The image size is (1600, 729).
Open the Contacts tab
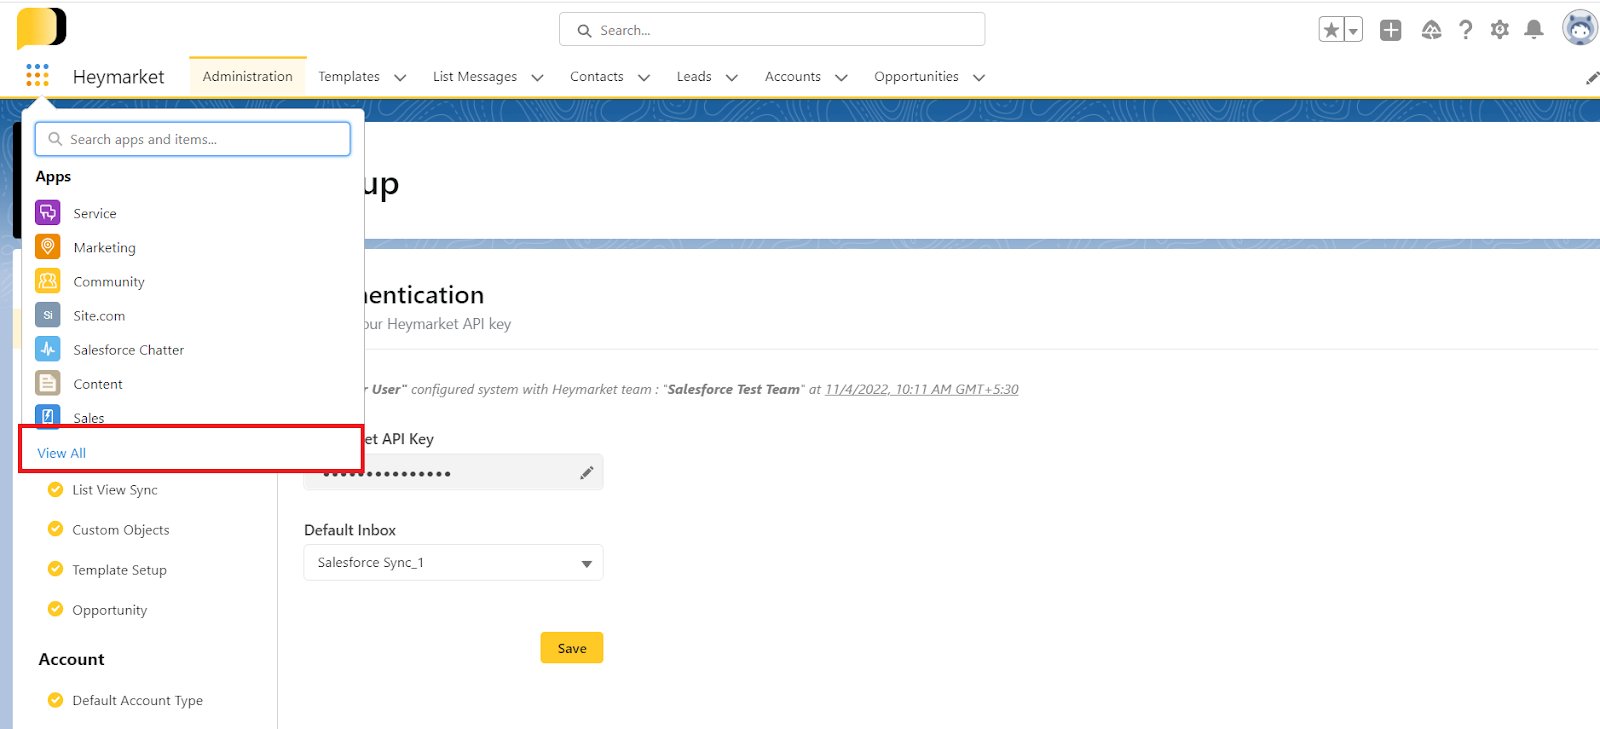click(597, 77)
